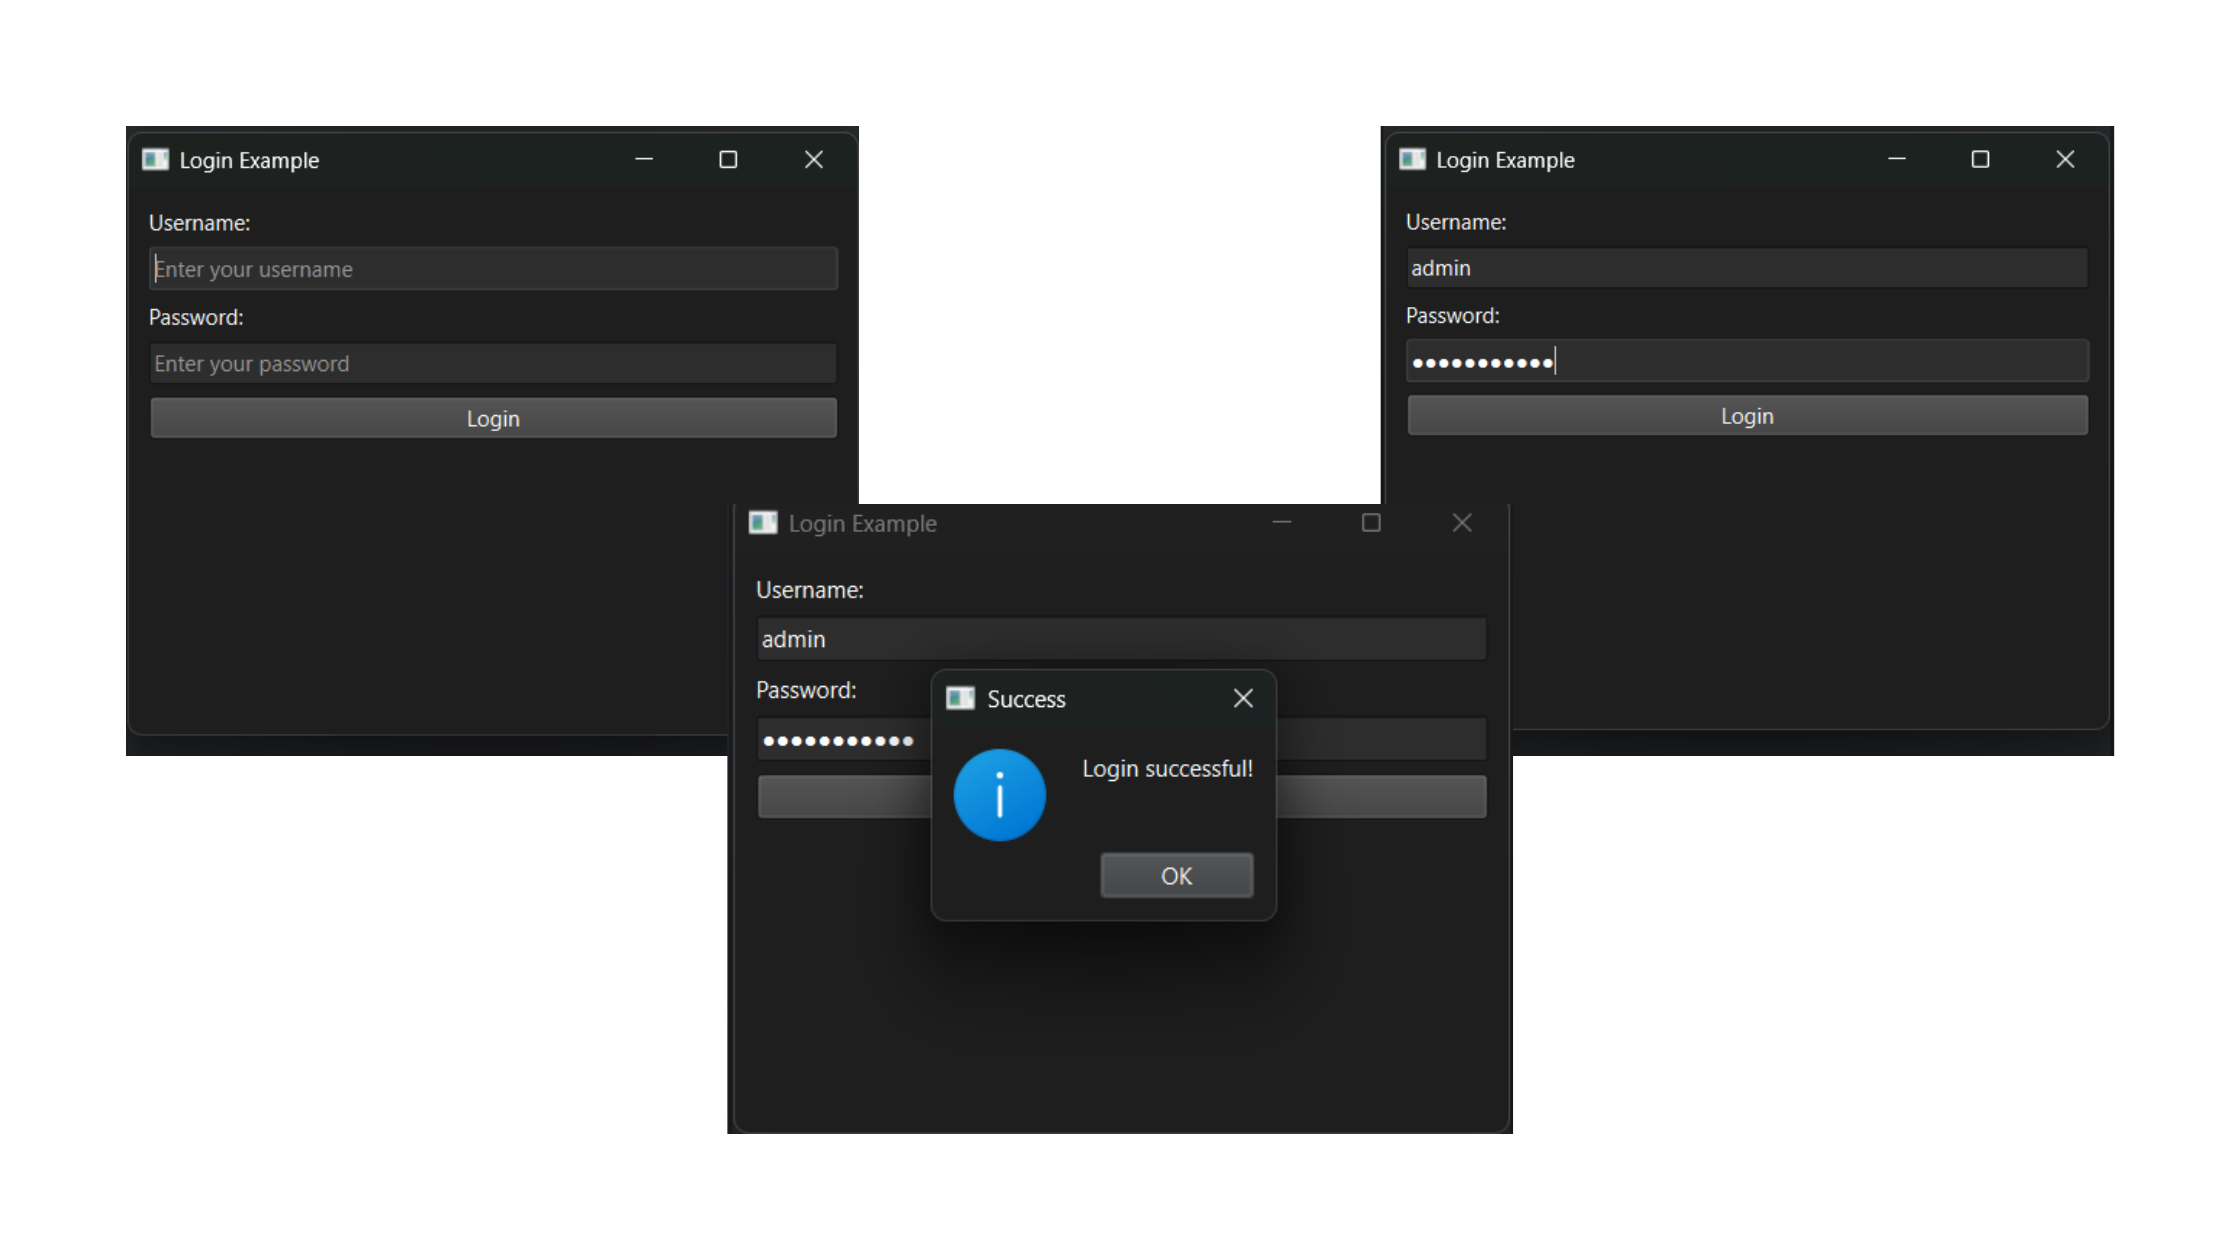
Task: Click the blue information icon in the Success dialog
Action: (999, 794)
